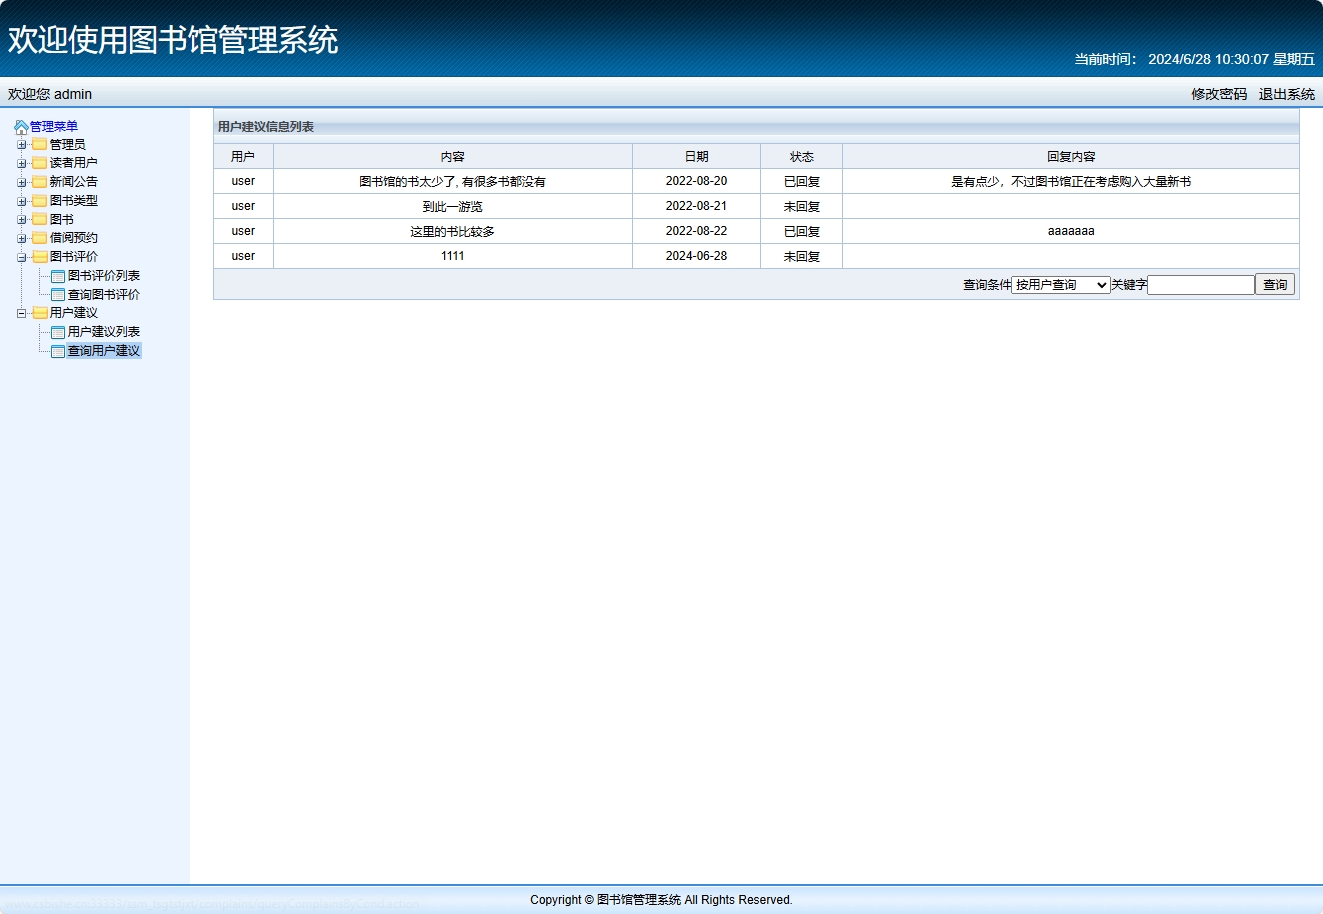This screenshot has width=1323, height=914.
Task: Click the folder icon beside 管理员
Action: click(x=37, y=144)
